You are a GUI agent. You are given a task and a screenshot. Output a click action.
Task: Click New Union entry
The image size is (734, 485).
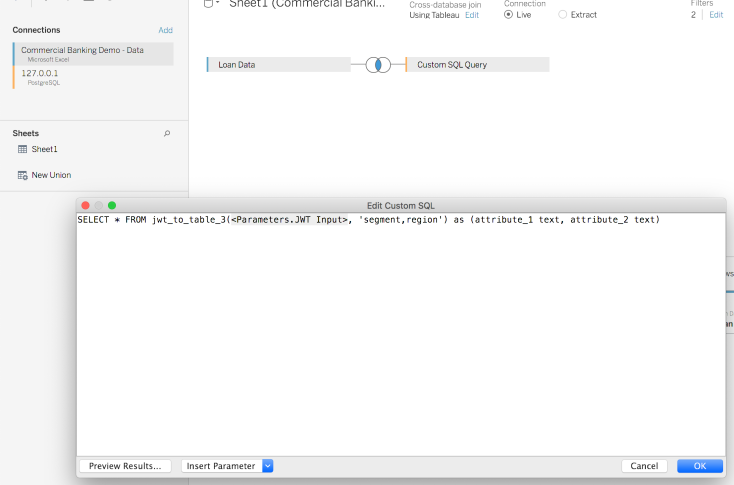51,175
